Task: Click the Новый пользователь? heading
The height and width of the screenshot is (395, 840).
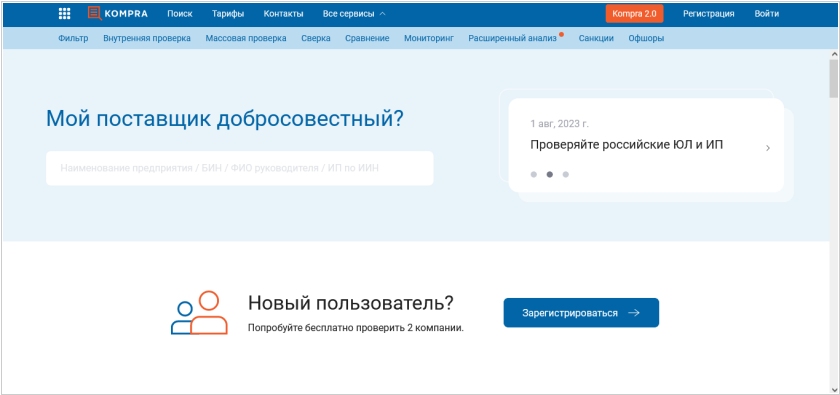Action: (351, 303)
